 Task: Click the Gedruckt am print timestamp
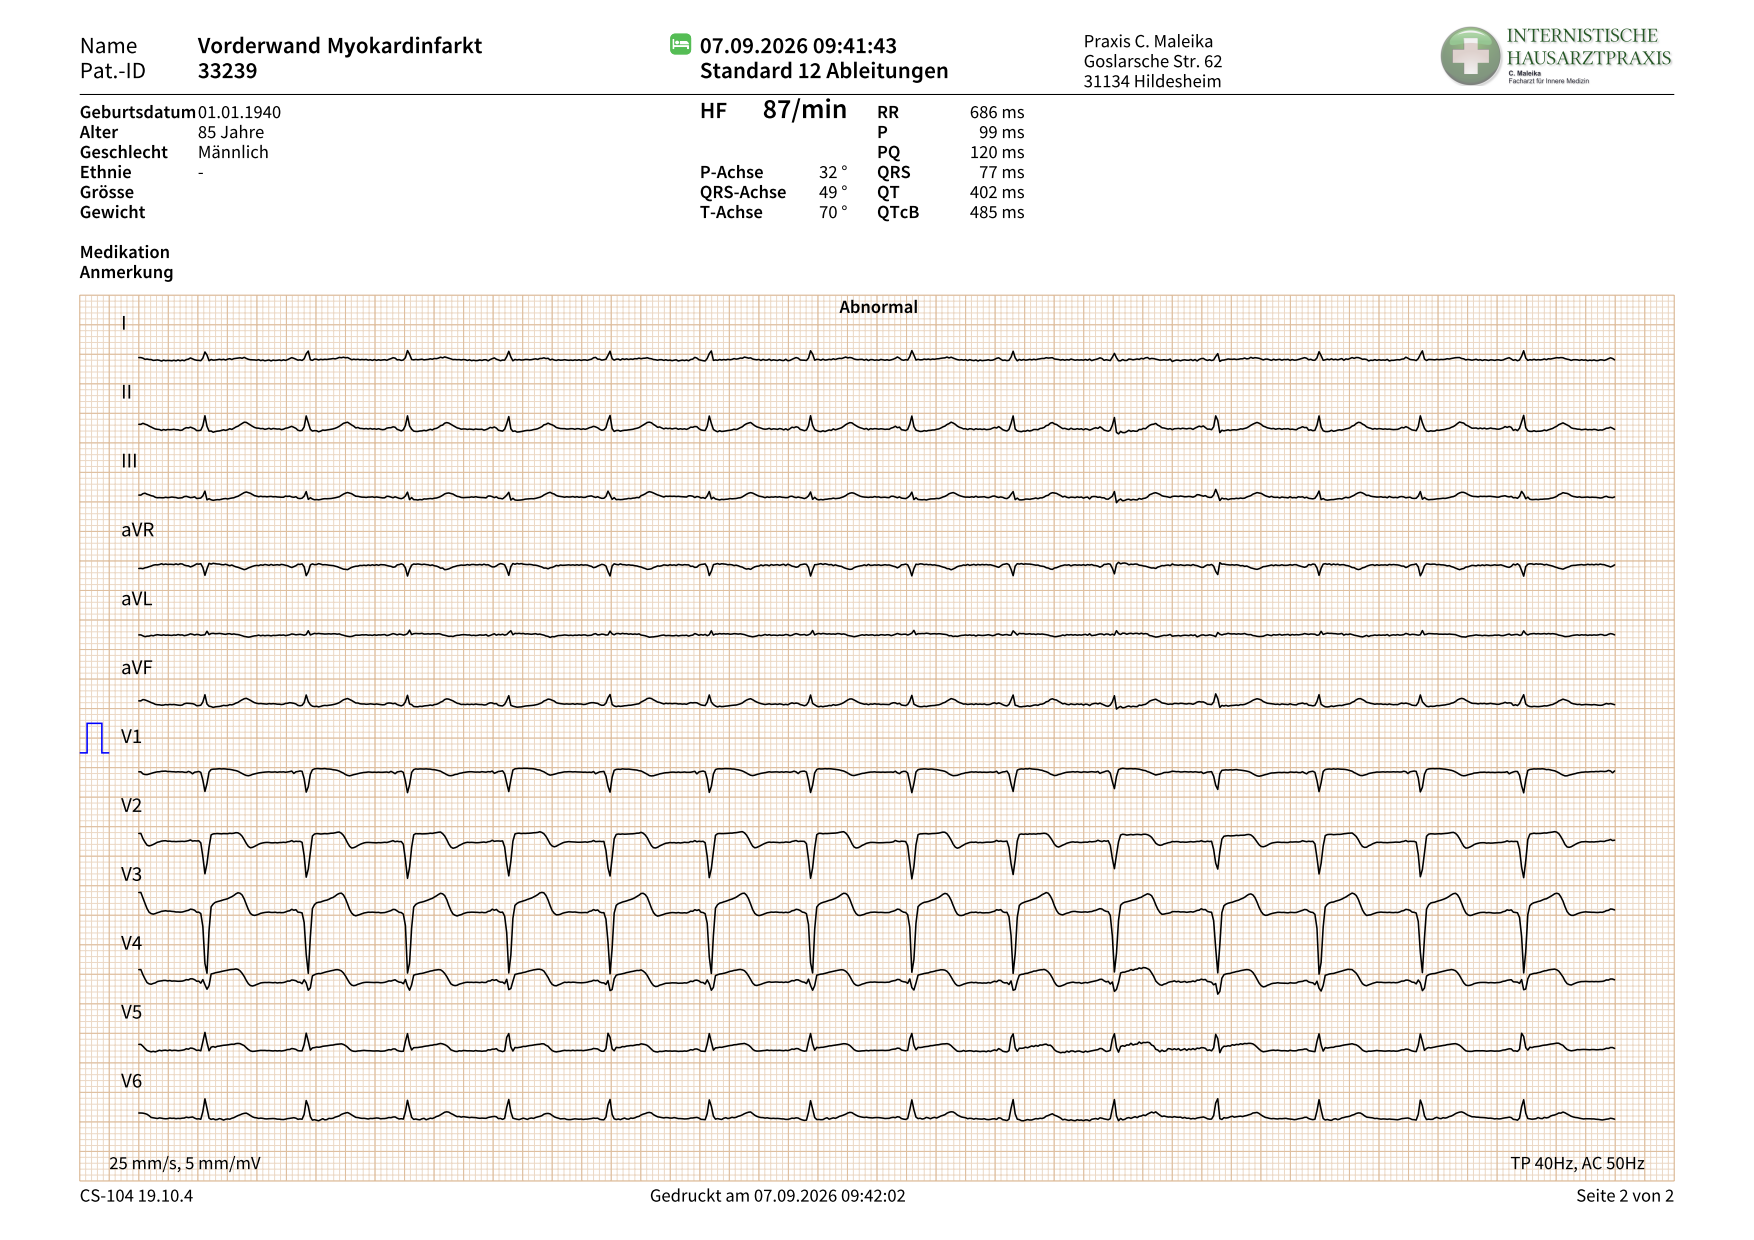click(x=778, y=1196)
